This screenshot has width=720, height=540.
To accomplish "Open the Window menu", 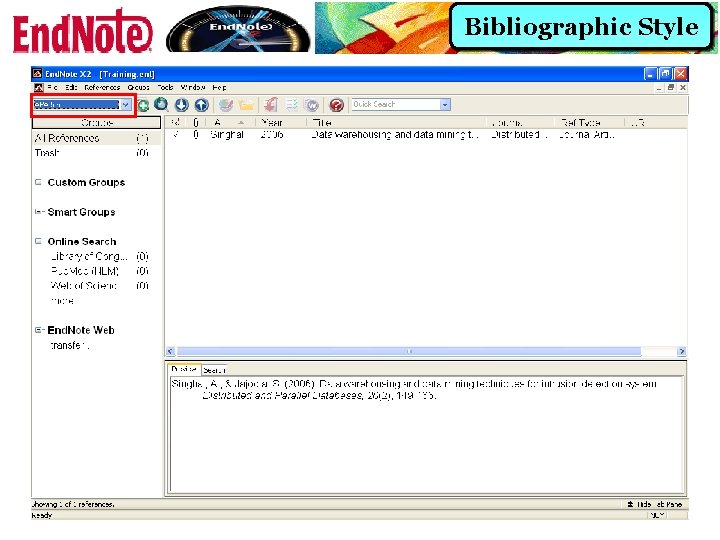I will pyautogui.click(x=193, y=87).
